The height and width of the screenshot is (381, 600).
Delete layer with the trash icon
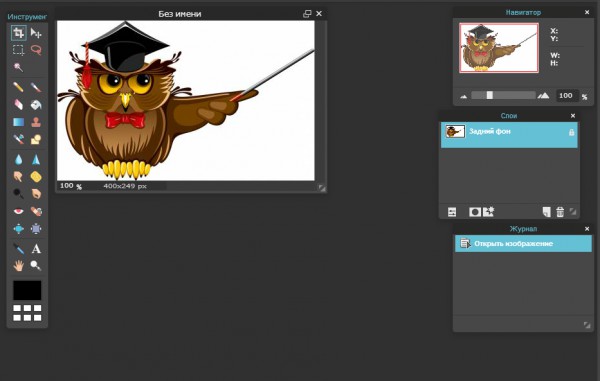[560, 212]
